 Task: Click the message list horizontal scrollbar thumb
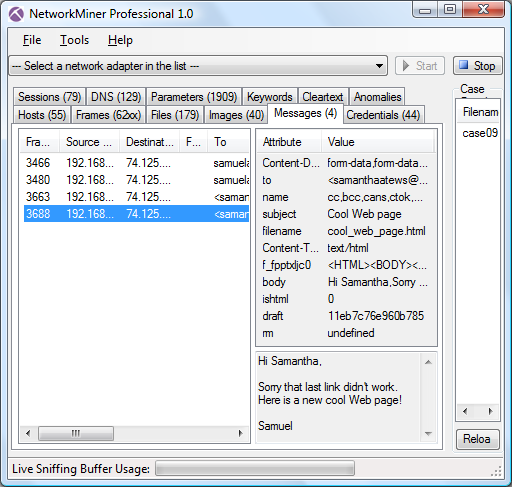[76, 433]
